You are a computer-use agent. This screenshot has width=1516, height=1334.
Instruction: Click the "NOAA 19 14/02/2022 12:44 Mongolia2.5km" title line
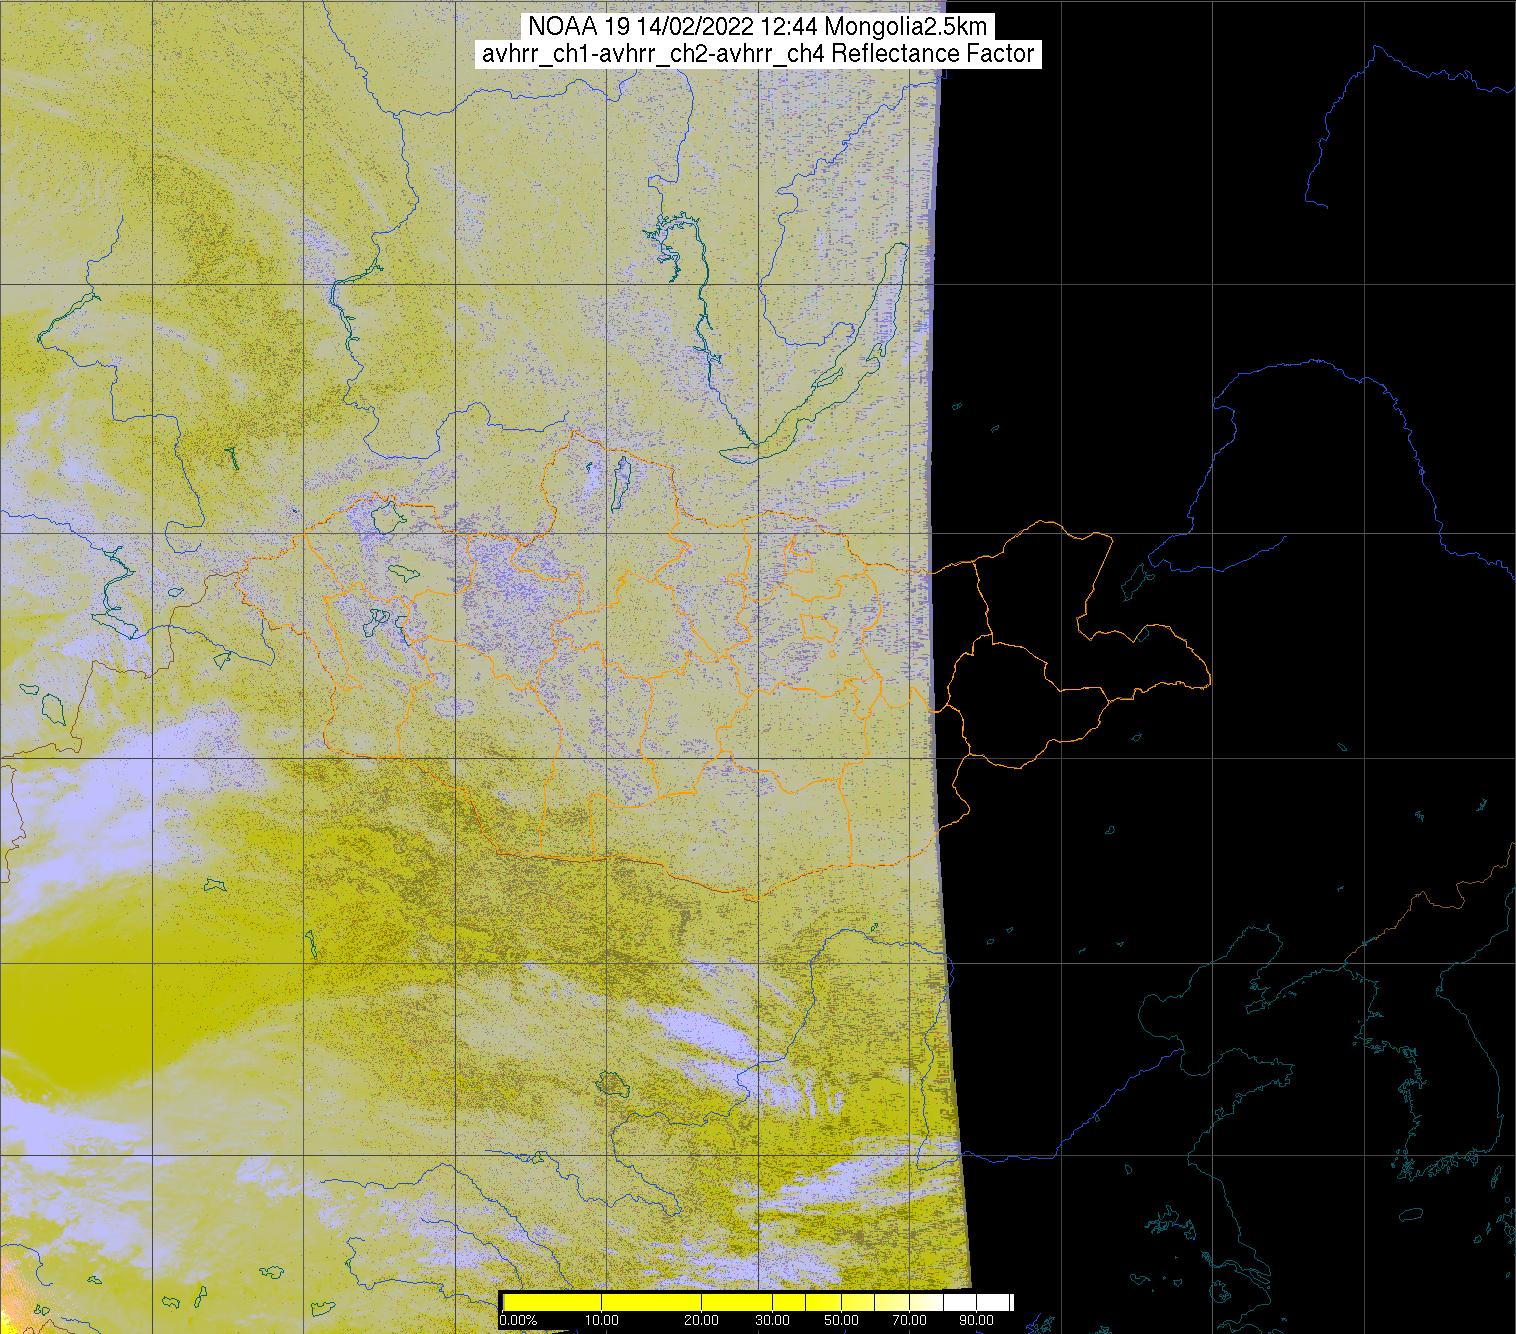pos(758,28)
